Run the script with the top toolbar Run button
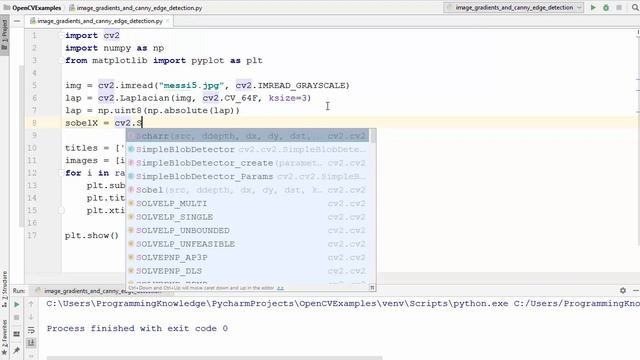 pos(593,7)
